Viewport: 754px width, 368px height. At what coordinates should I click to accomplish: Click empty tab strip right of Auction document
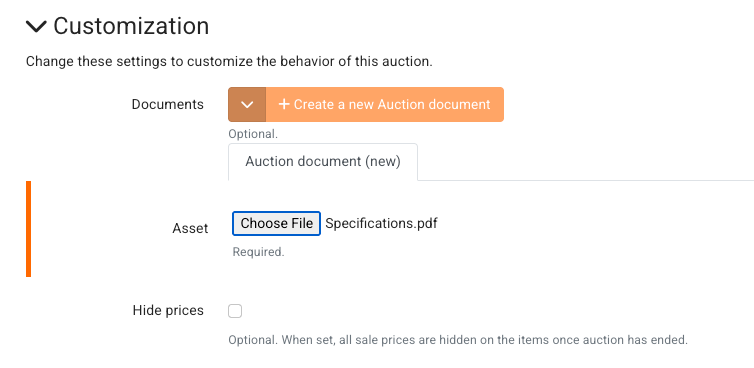586,162
